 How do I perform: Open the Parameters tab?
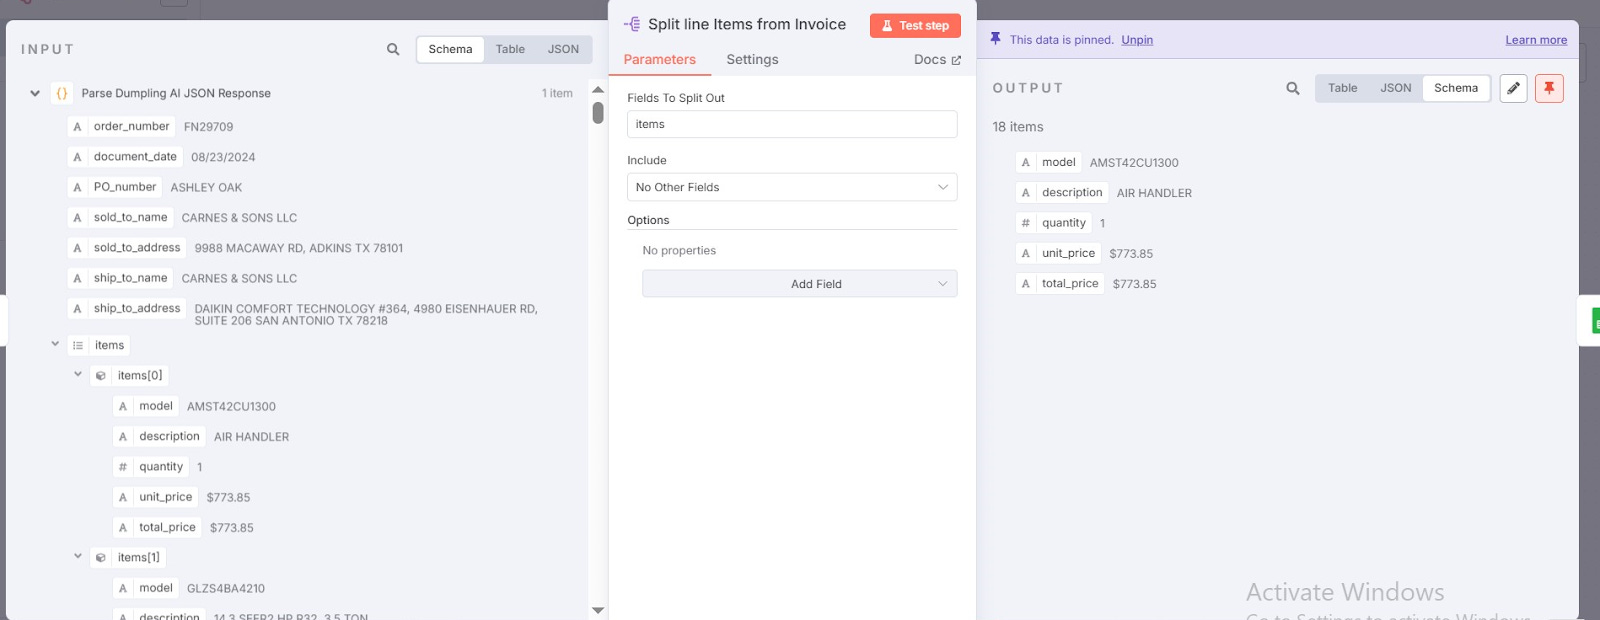tap(660, 60)
